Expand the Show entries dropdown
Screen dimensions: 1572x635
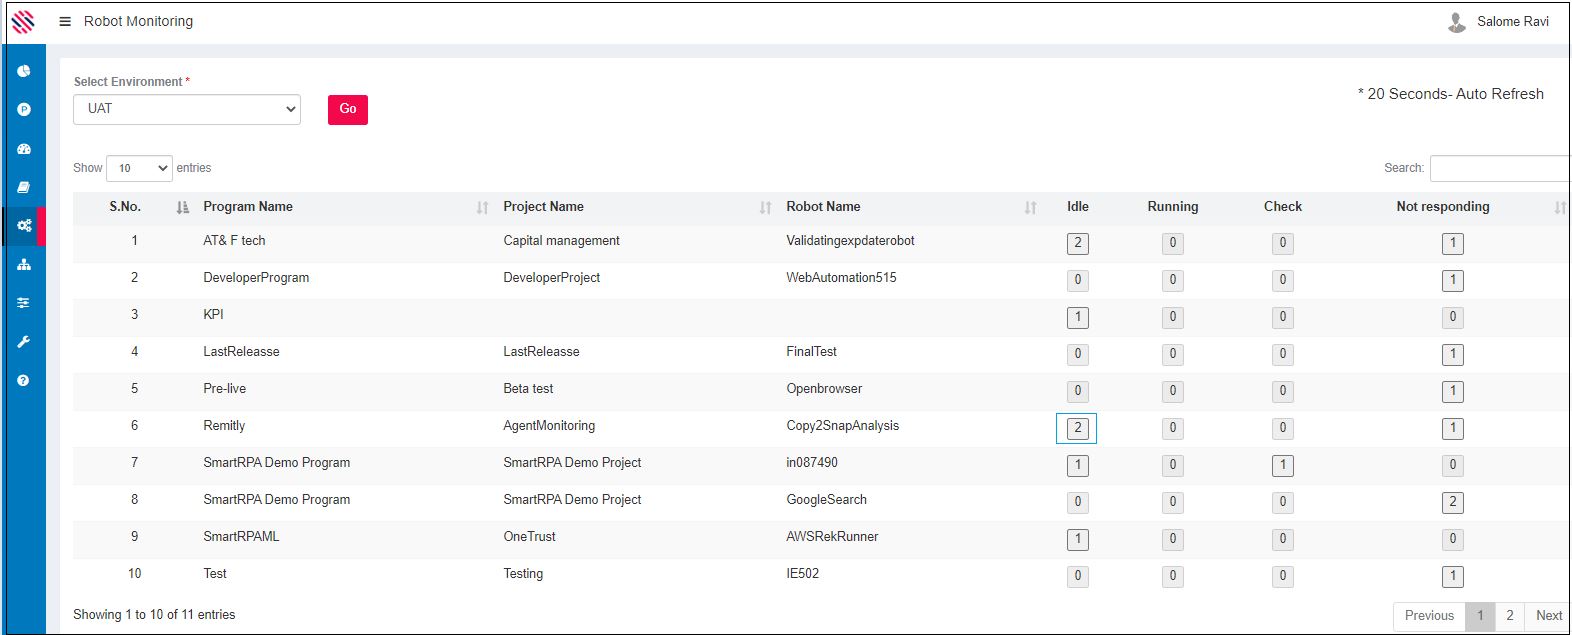coord(139,168)
